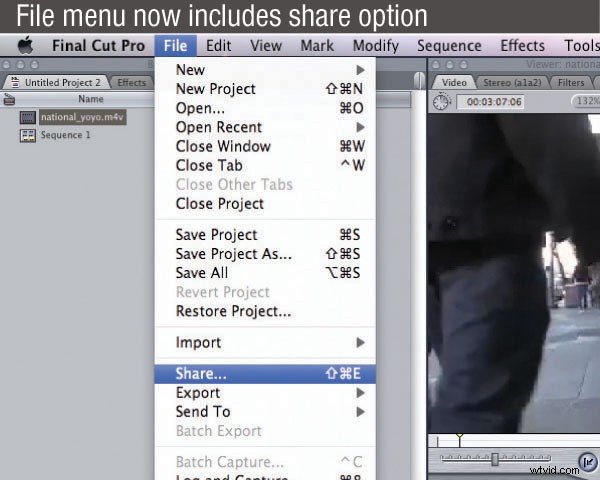The image size is (600, 480).
Task: Open the Final Cut Pro application menu
Action: point(98,46)
